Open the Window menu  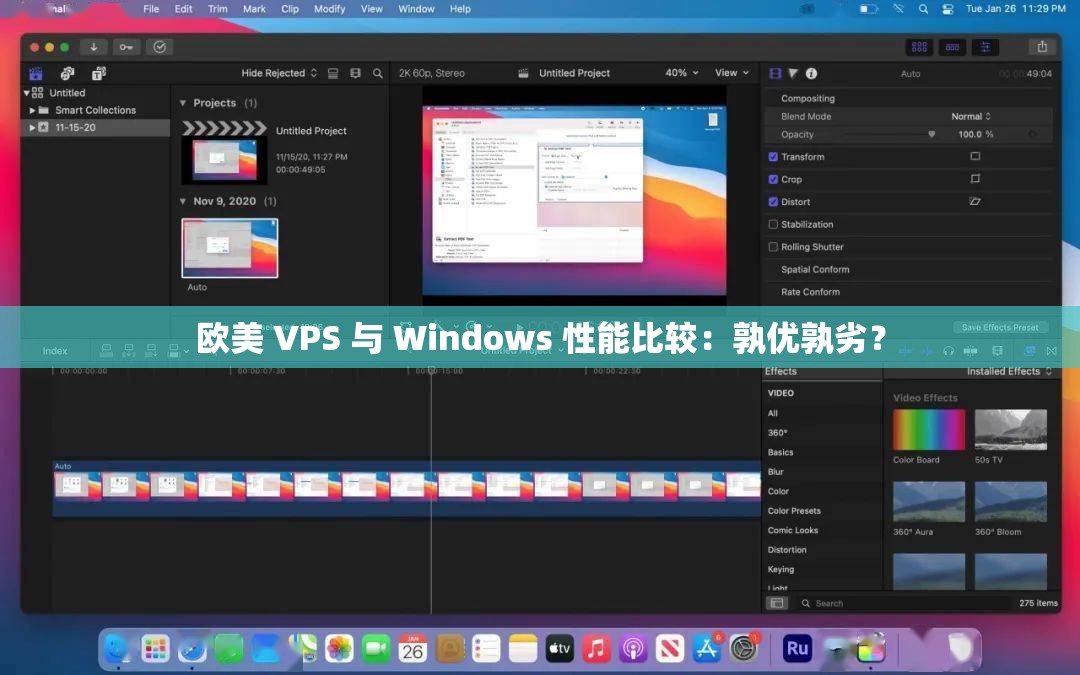(x=416, y=9)
